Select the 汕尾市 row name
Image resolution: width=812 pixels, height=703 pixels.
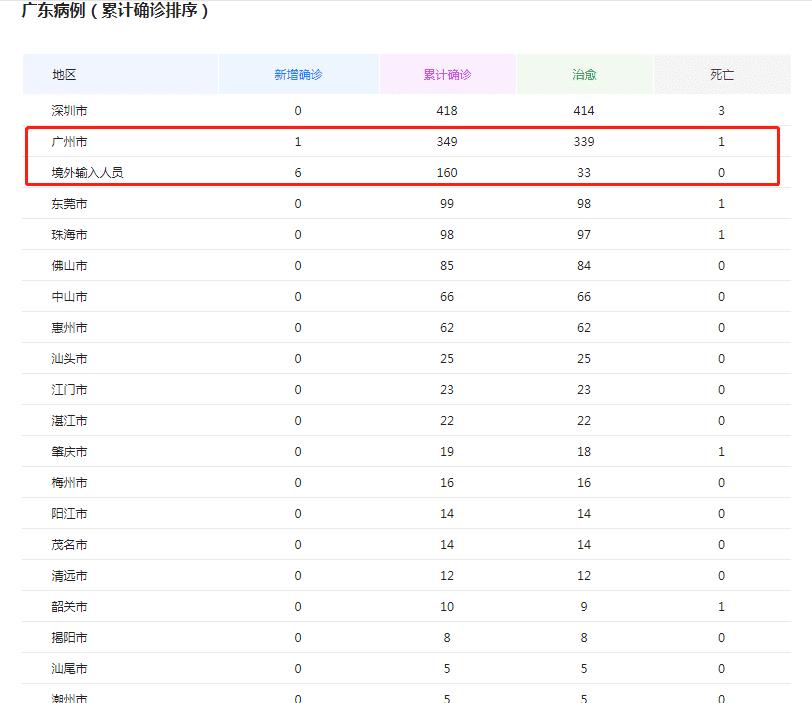(69, 669)
